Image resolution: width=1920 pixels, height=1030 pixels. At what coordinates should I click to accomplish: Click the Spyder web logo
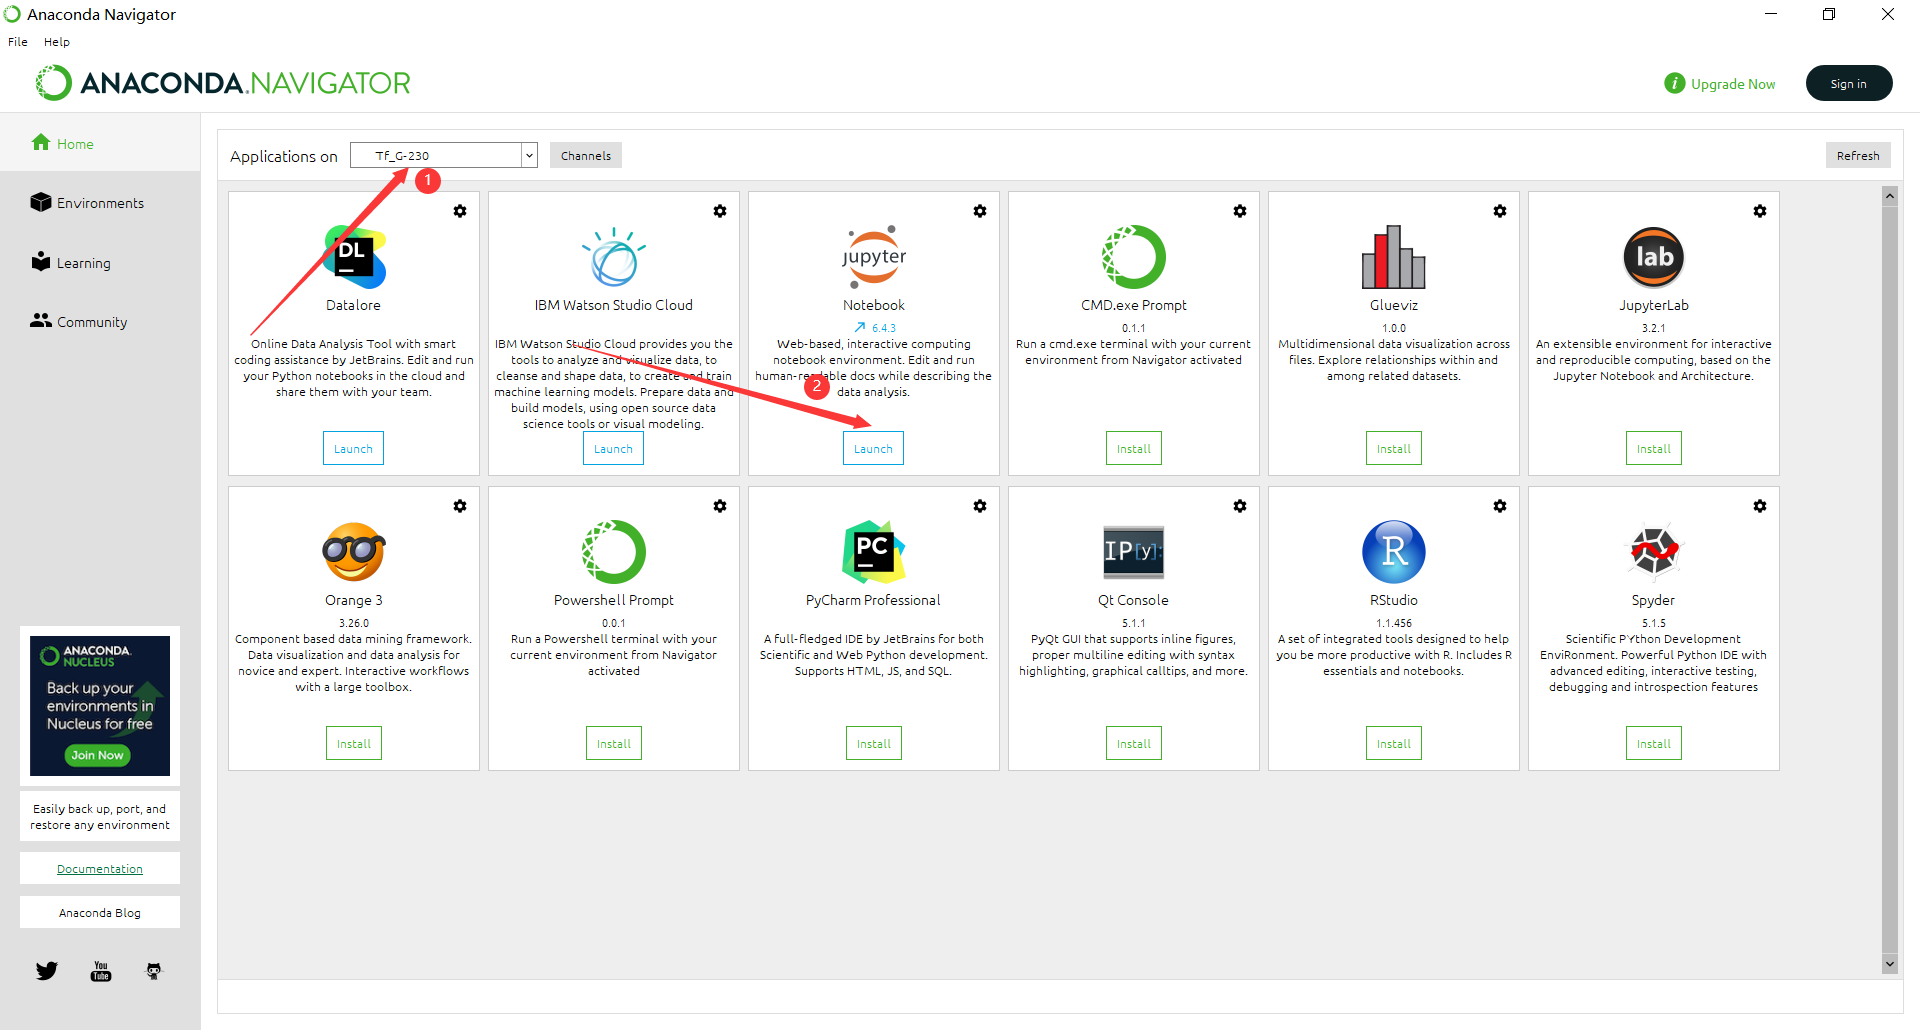click(x=1654, y=552)
